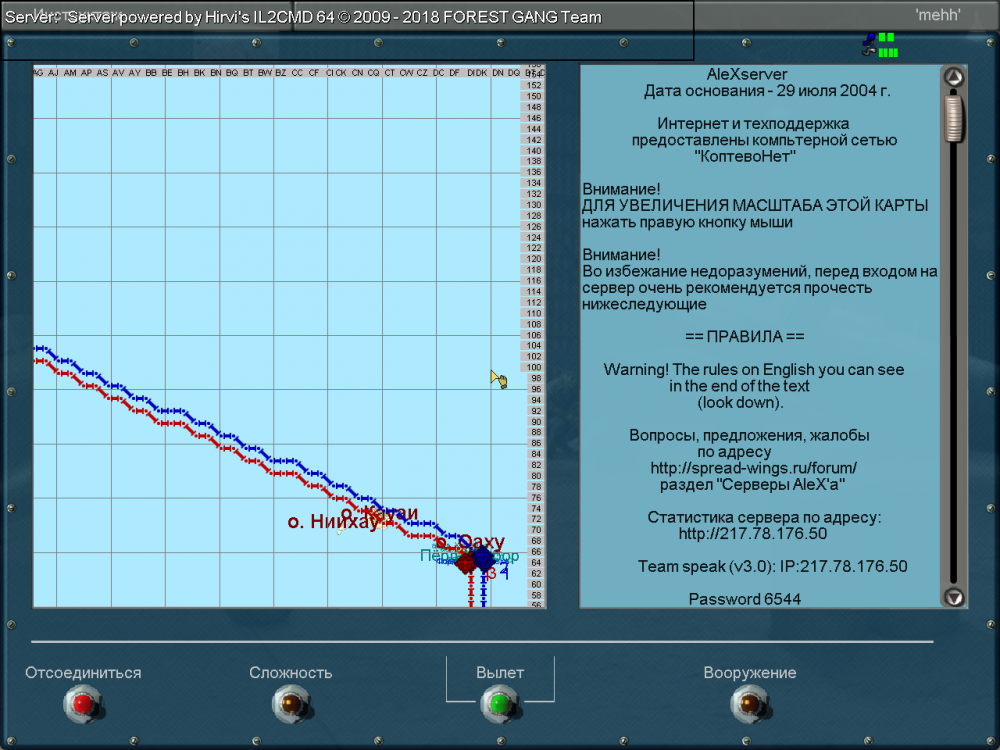Open the Сложность difficulty settings
This screenshot has height=750, width=1000.
291,702
